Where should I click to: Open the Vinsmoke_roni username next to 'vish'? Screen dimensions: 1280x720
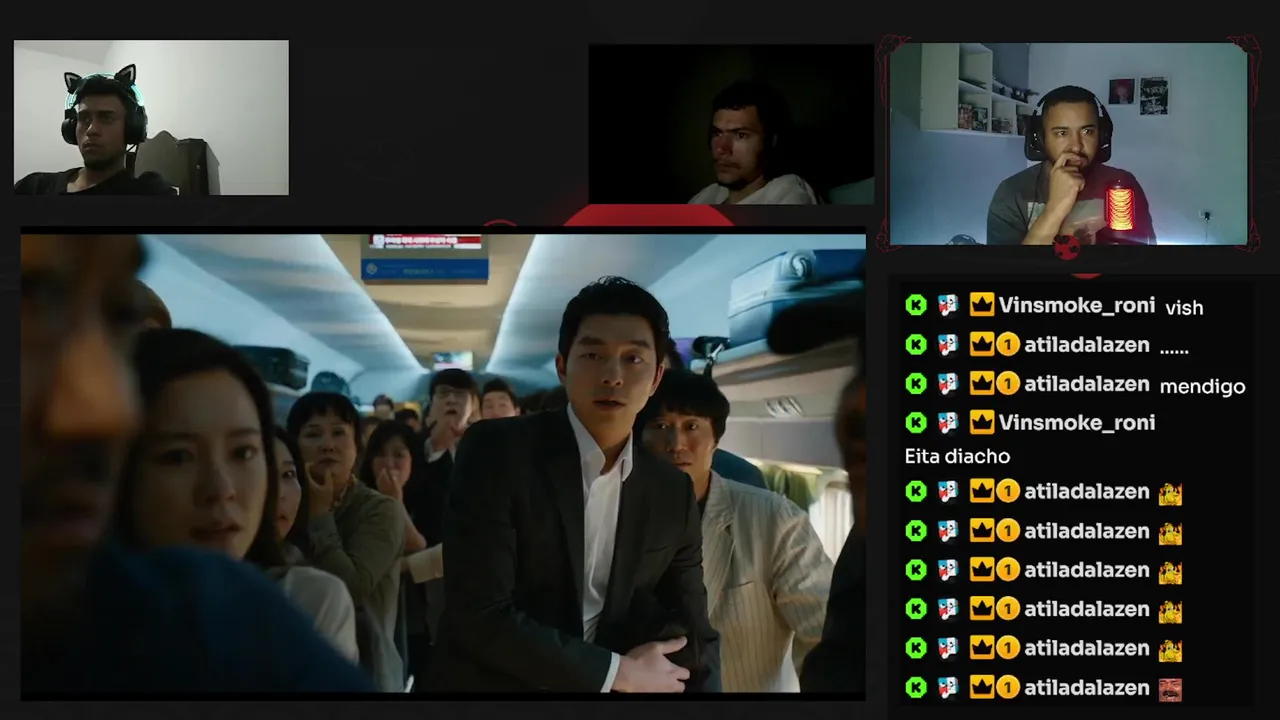(1077, 305)
